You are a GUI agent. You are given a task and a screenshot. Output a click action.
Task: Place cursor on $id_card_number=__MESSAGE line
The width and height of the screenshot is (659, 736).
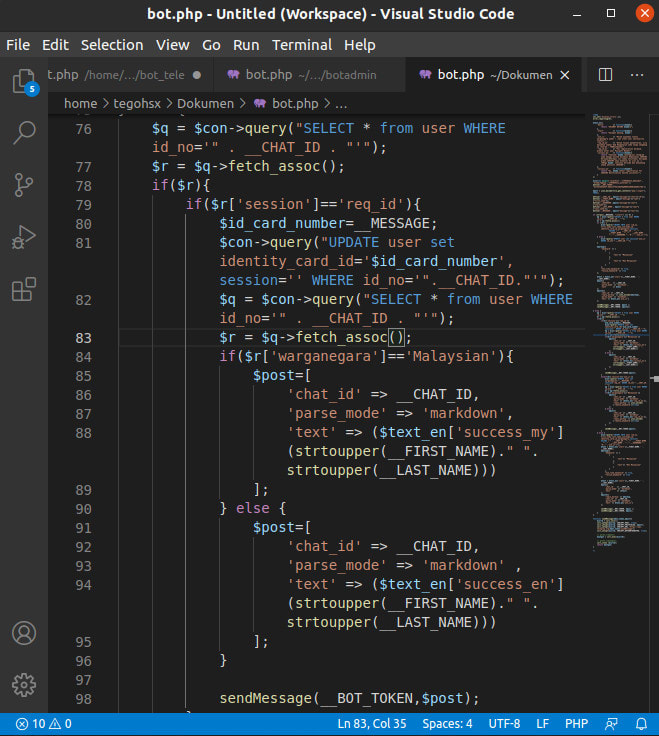(x=328, y=223)
